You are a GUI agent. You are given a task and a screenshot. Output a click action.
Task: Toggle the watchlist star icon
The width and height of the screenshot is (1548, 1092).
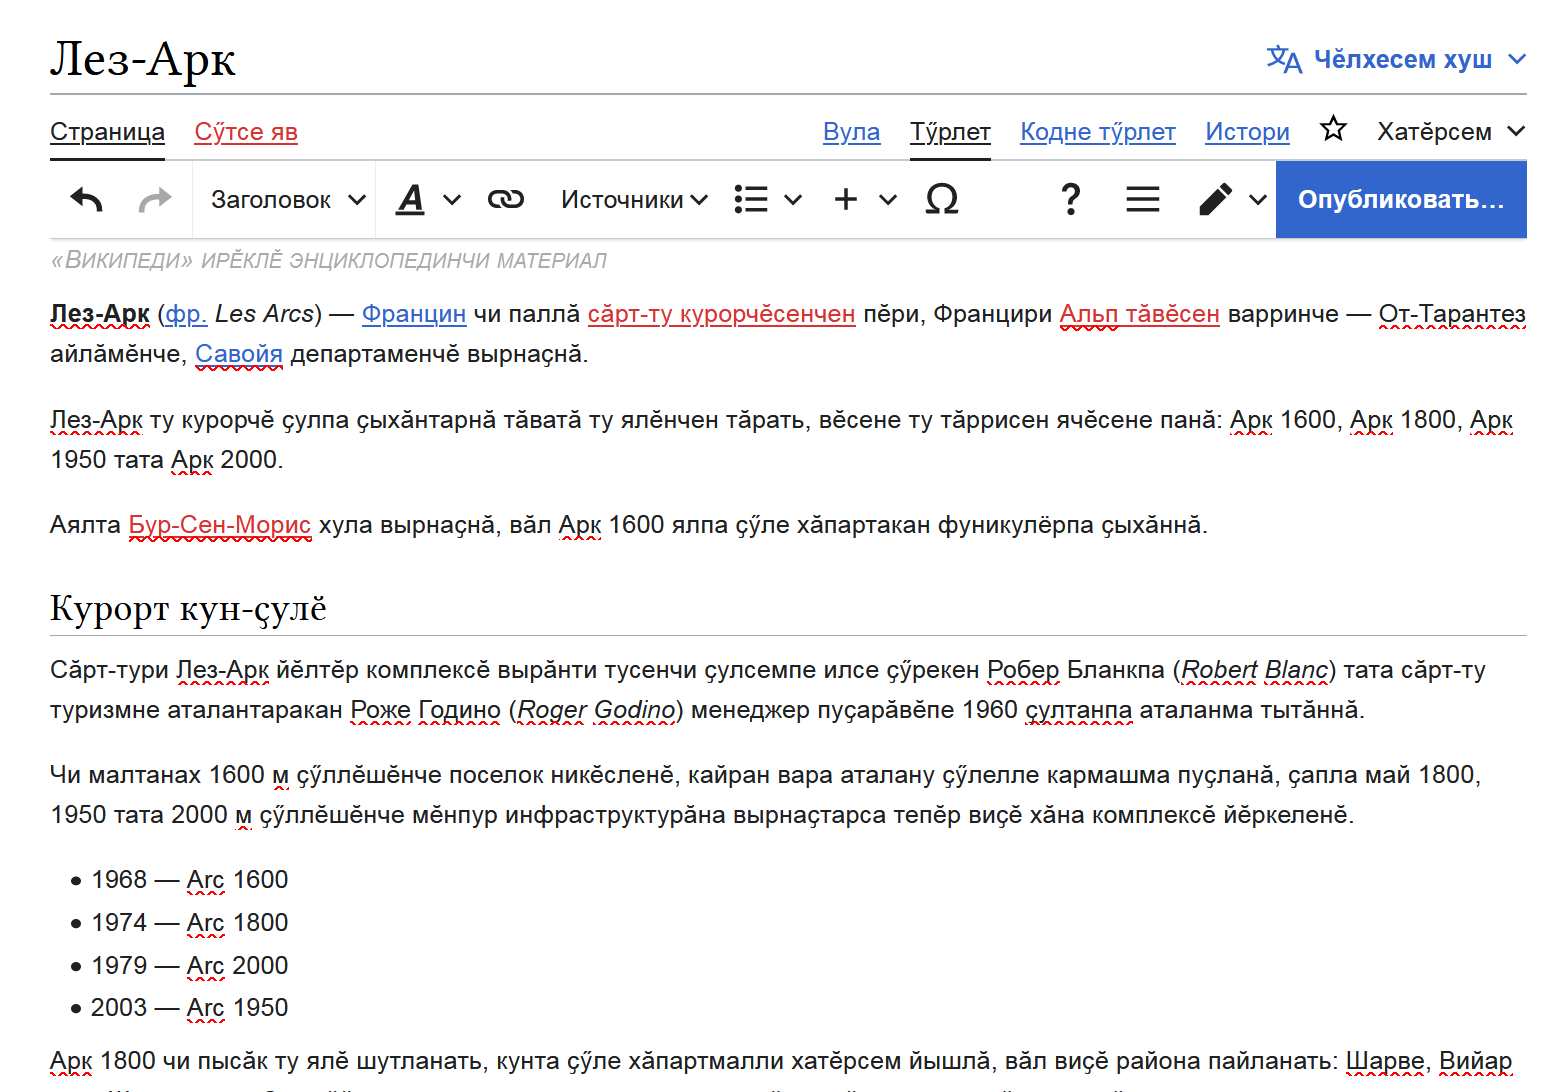[1333, 130]
